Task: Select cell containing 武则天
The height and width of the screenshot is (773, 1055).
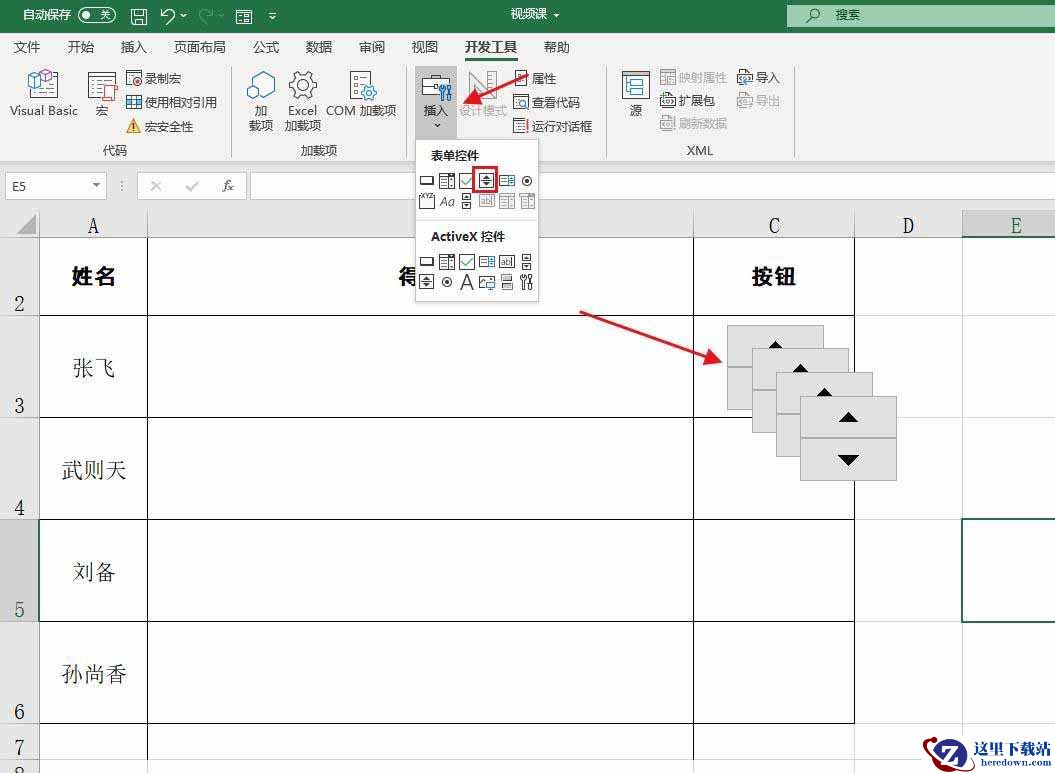Action: tap(94, 469)
